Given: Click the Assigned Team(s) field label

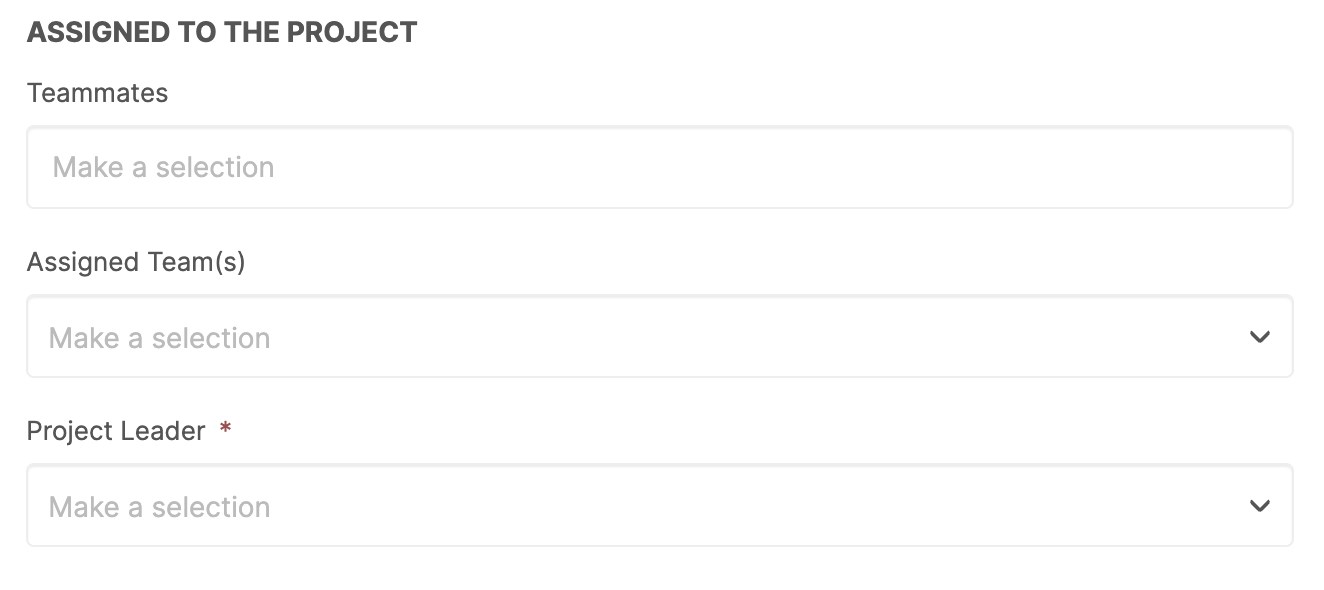Looking at the screenshot, I should 136,262.
